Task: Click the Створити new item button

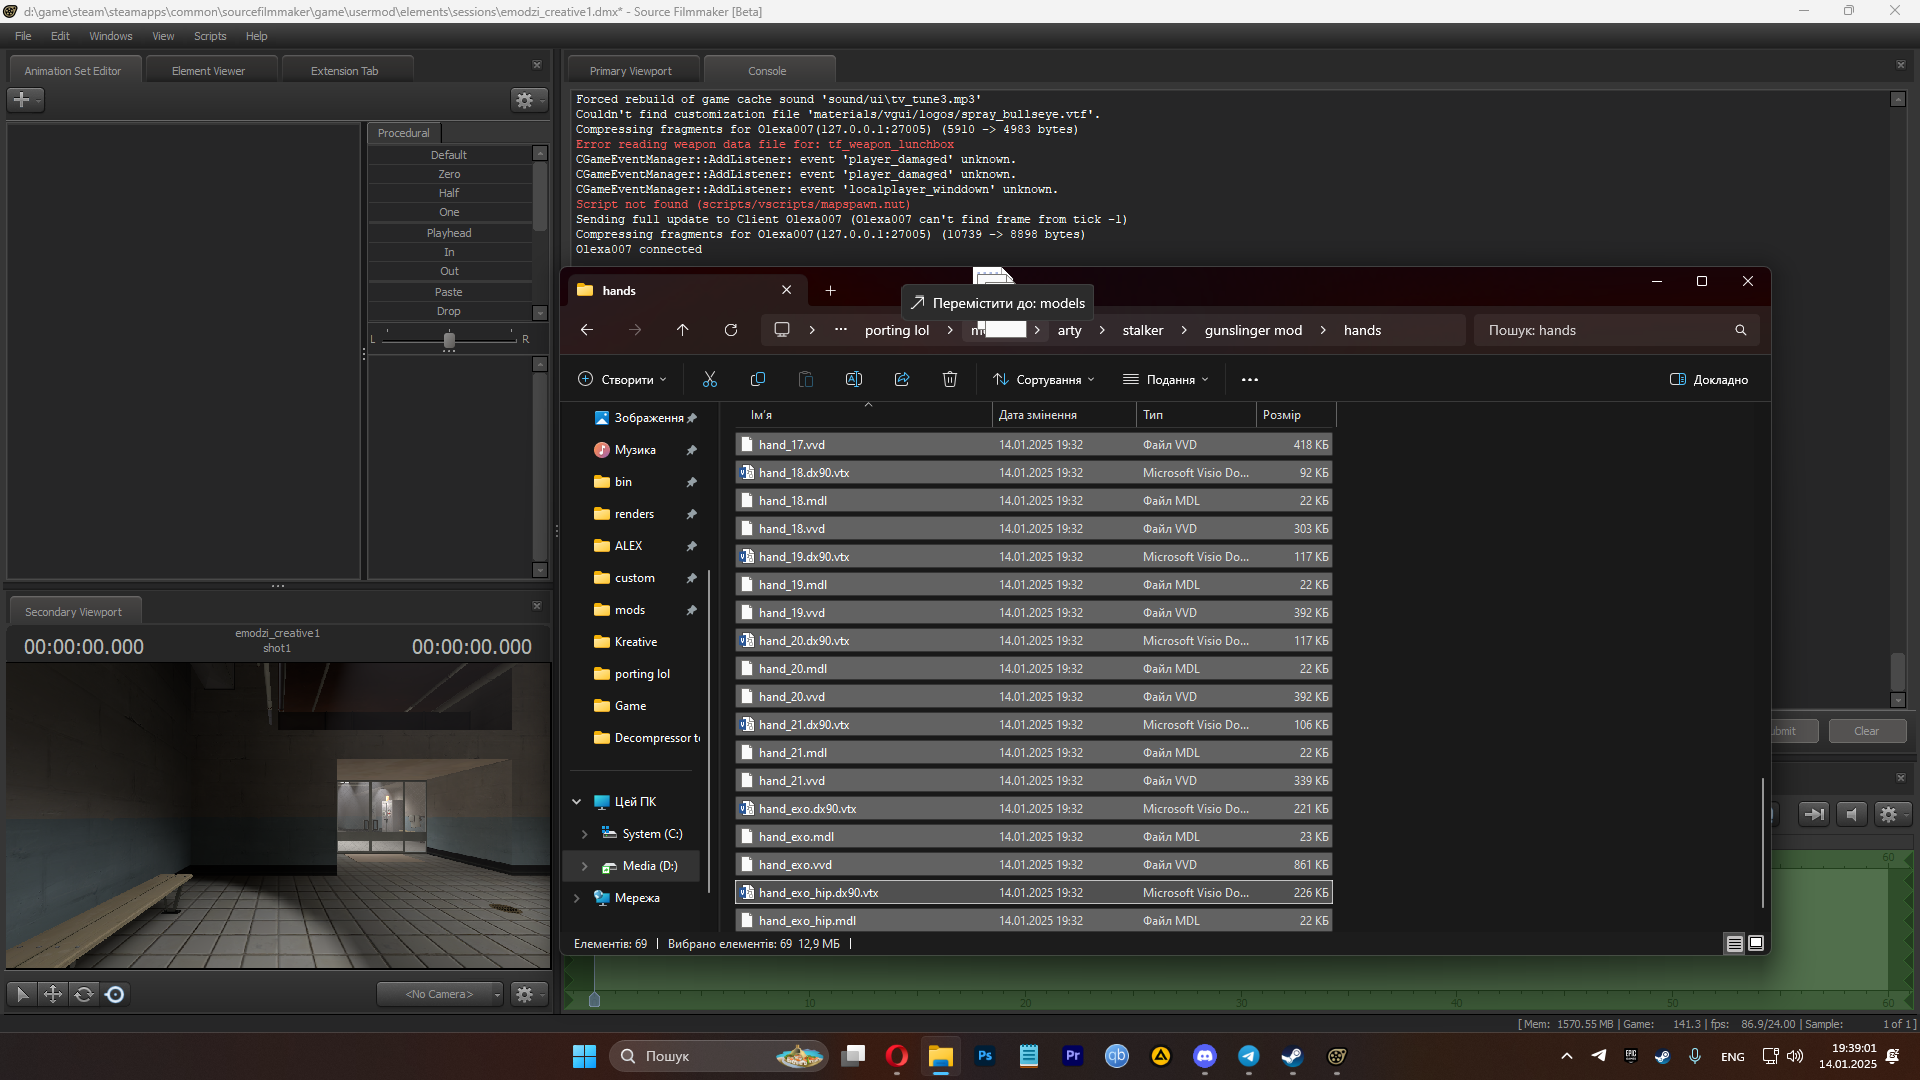Action: click(621, 380)
